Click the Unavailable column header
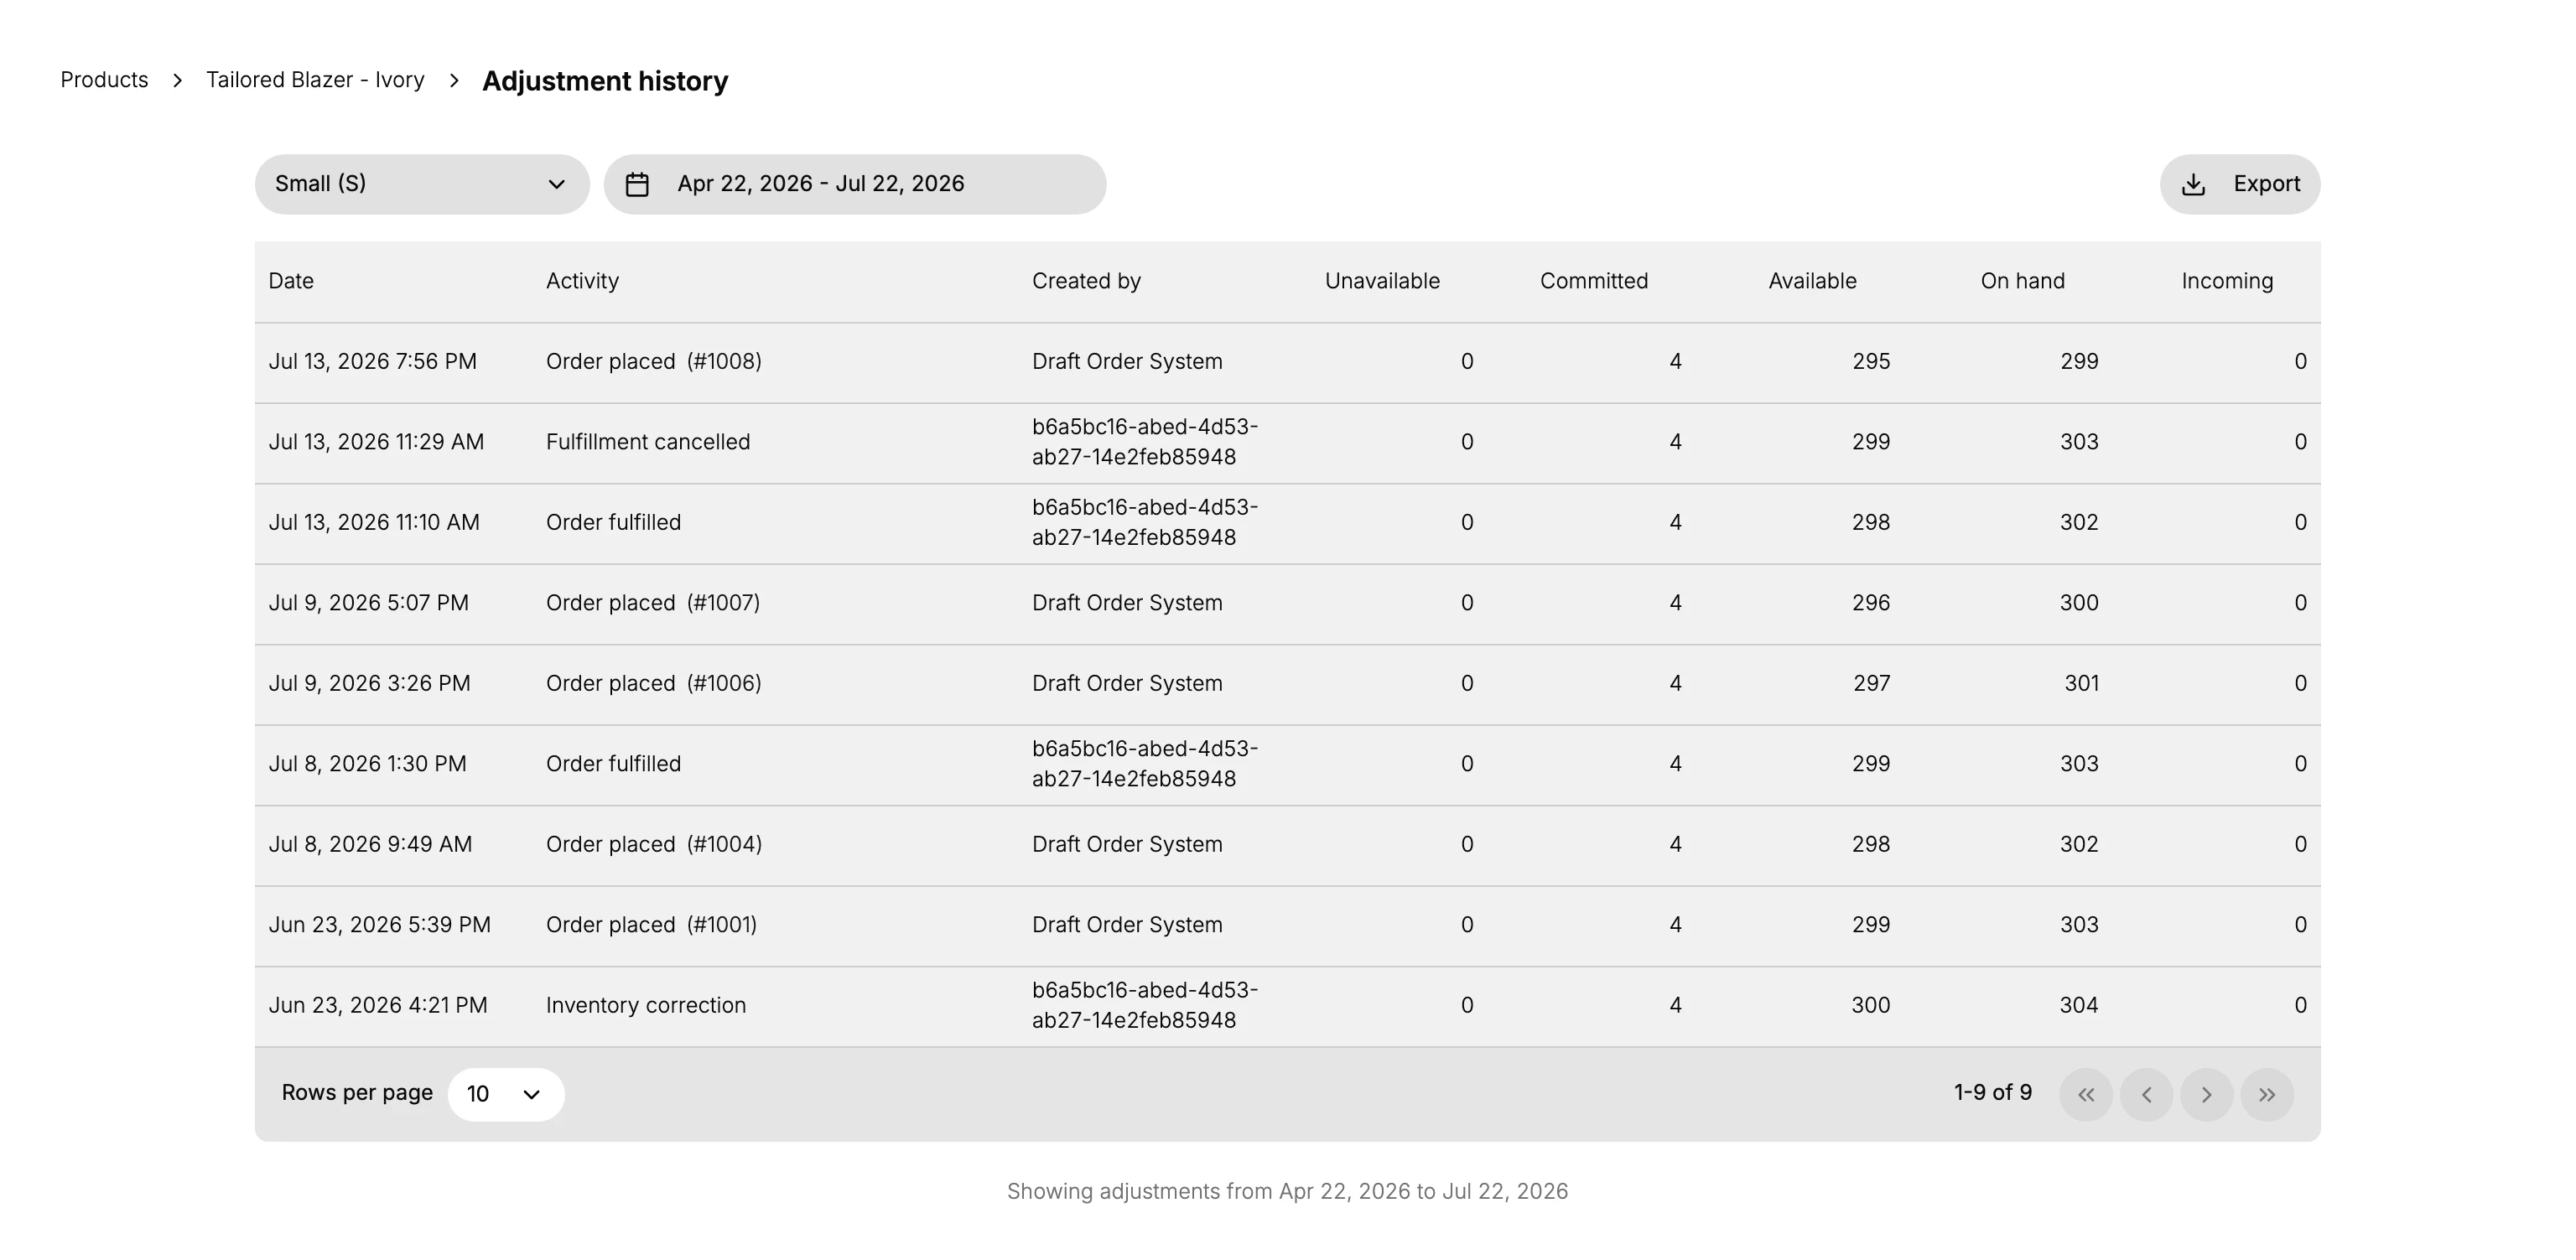The width and height of the screenshot is (2576, 1260). [1382, 281]
